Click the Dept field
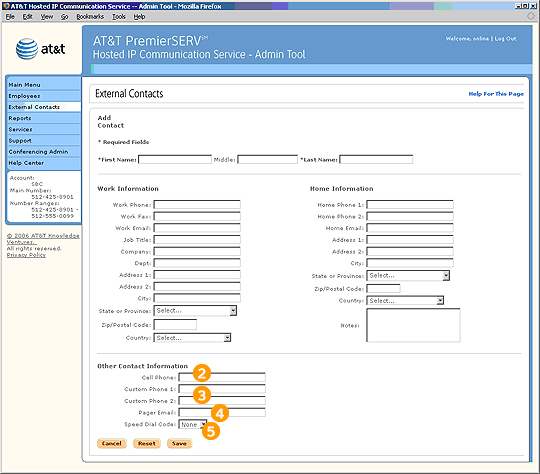 click(x=197, y=263)
